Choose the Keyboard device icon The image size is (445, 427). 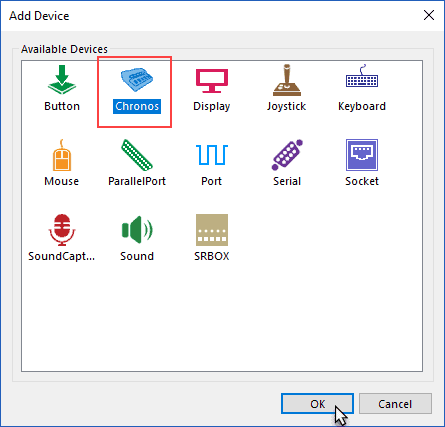(x=362, y=76)
